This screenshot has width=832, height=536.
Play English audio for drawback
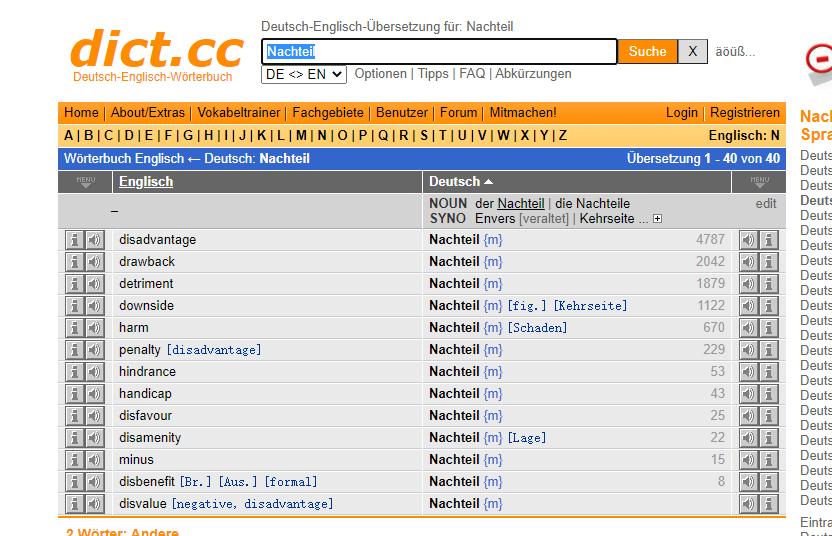(x=95, y=262)
